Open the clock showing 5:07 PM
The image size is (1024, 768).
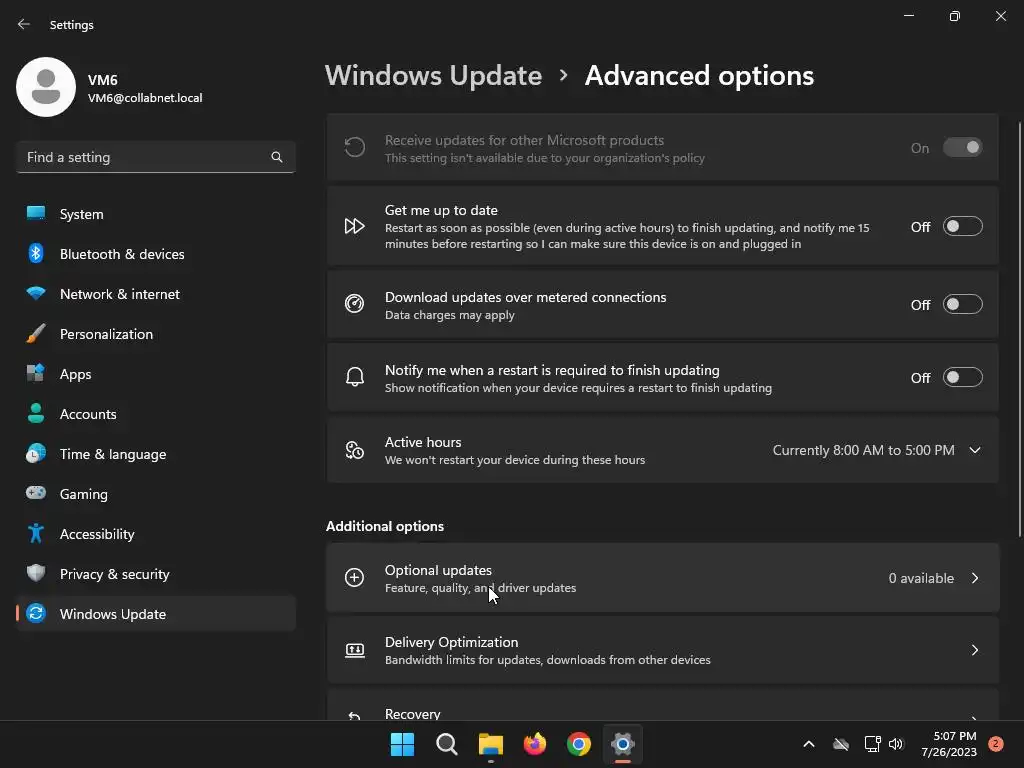[x=949, y=744]
